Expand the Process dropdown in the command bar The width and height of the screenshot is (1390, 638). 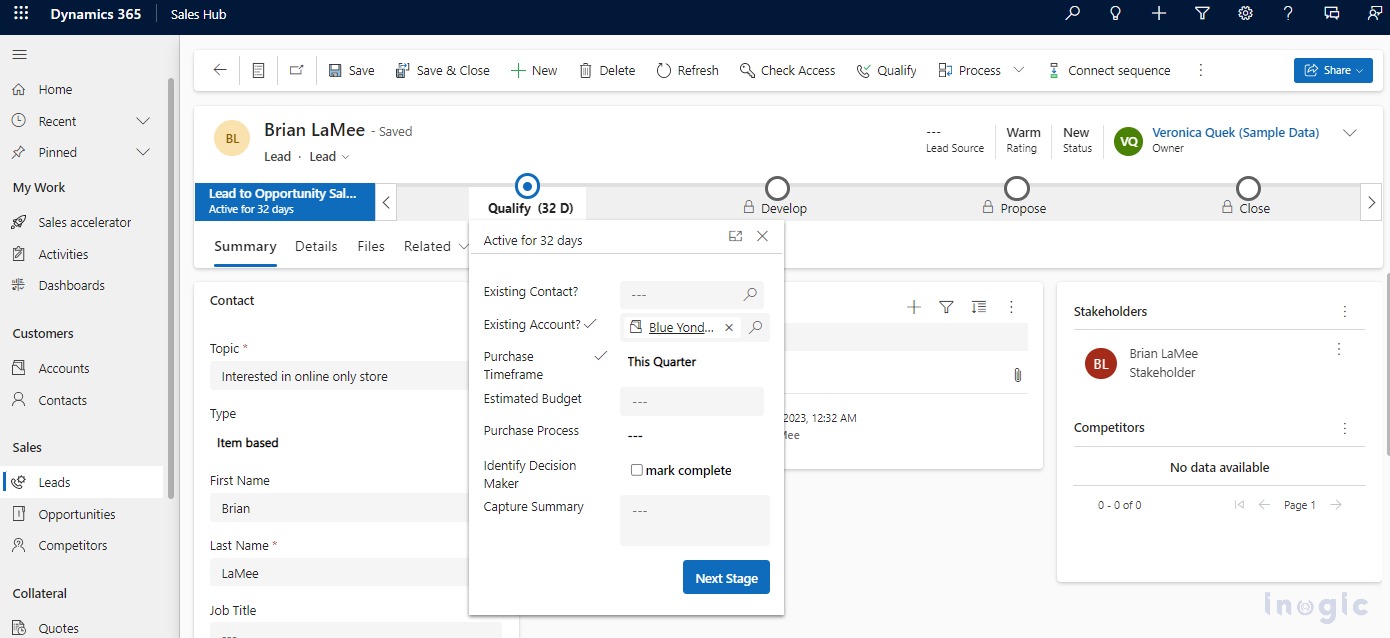pos(1018,70)
